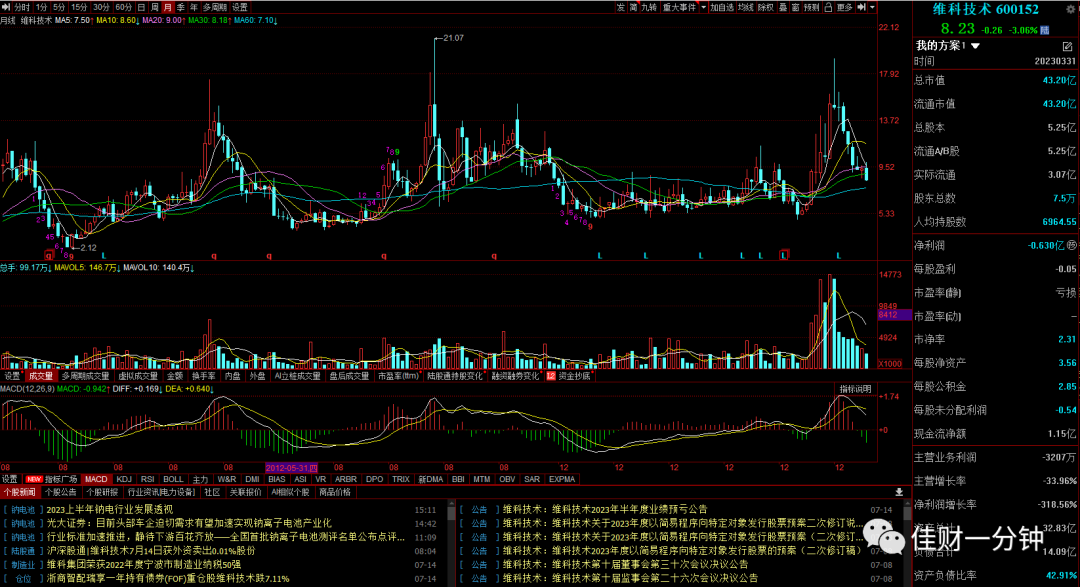1080x587 pixels.
Task: Switch to the KDJ indicator tab
Action: coord(124,479)
